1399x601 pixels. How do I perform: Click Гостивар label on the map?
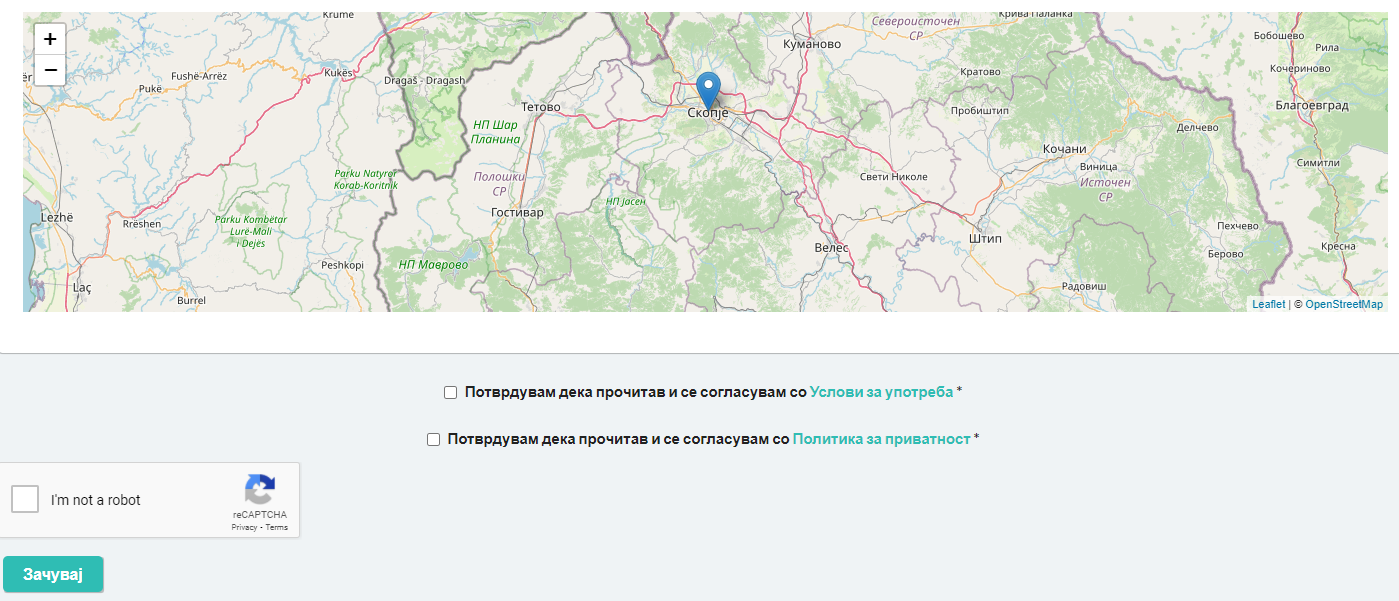click(x=517, y=212)
